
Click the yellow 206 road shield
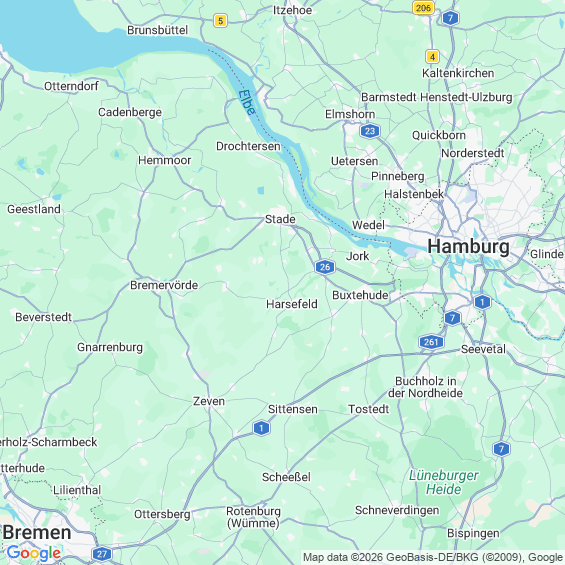tap(423, 8)
